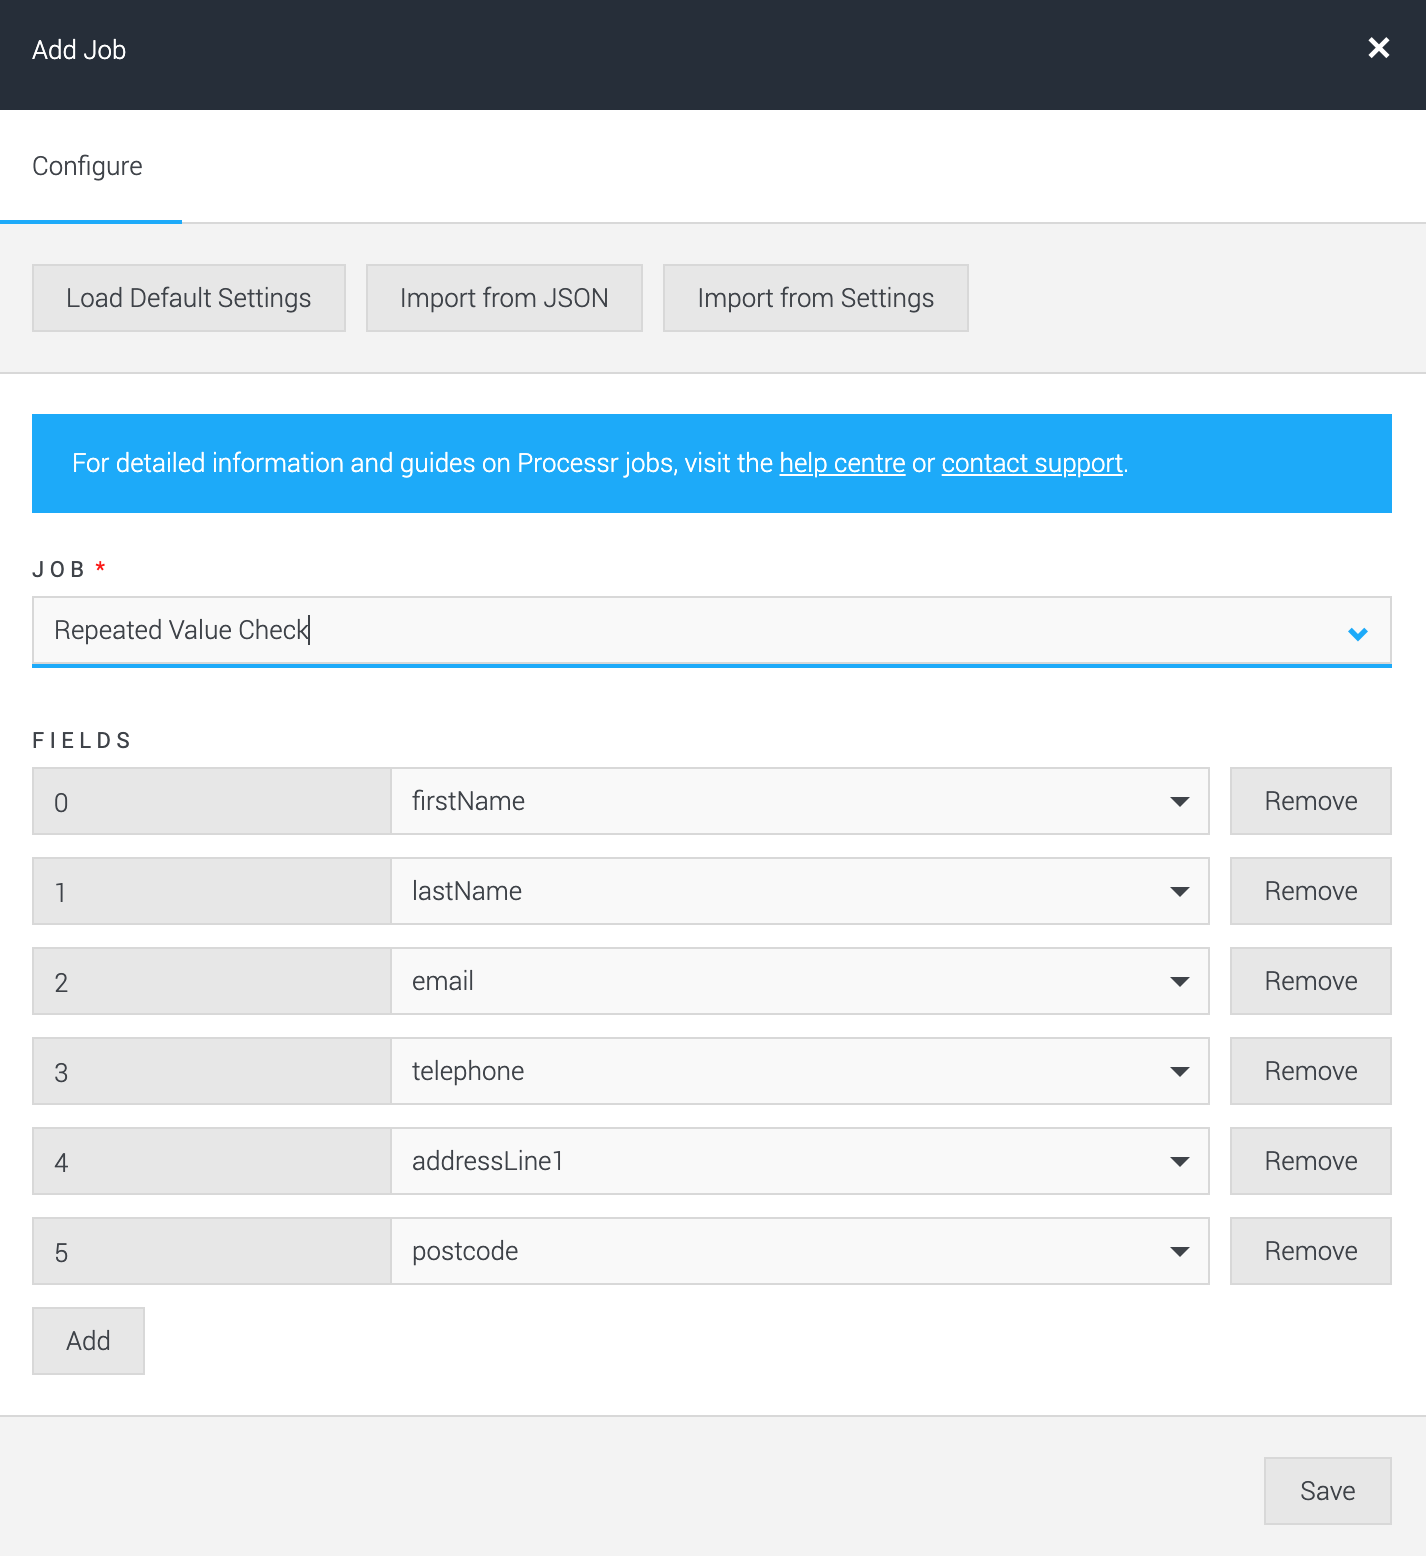Click the contact support link

pos(1031,463)
